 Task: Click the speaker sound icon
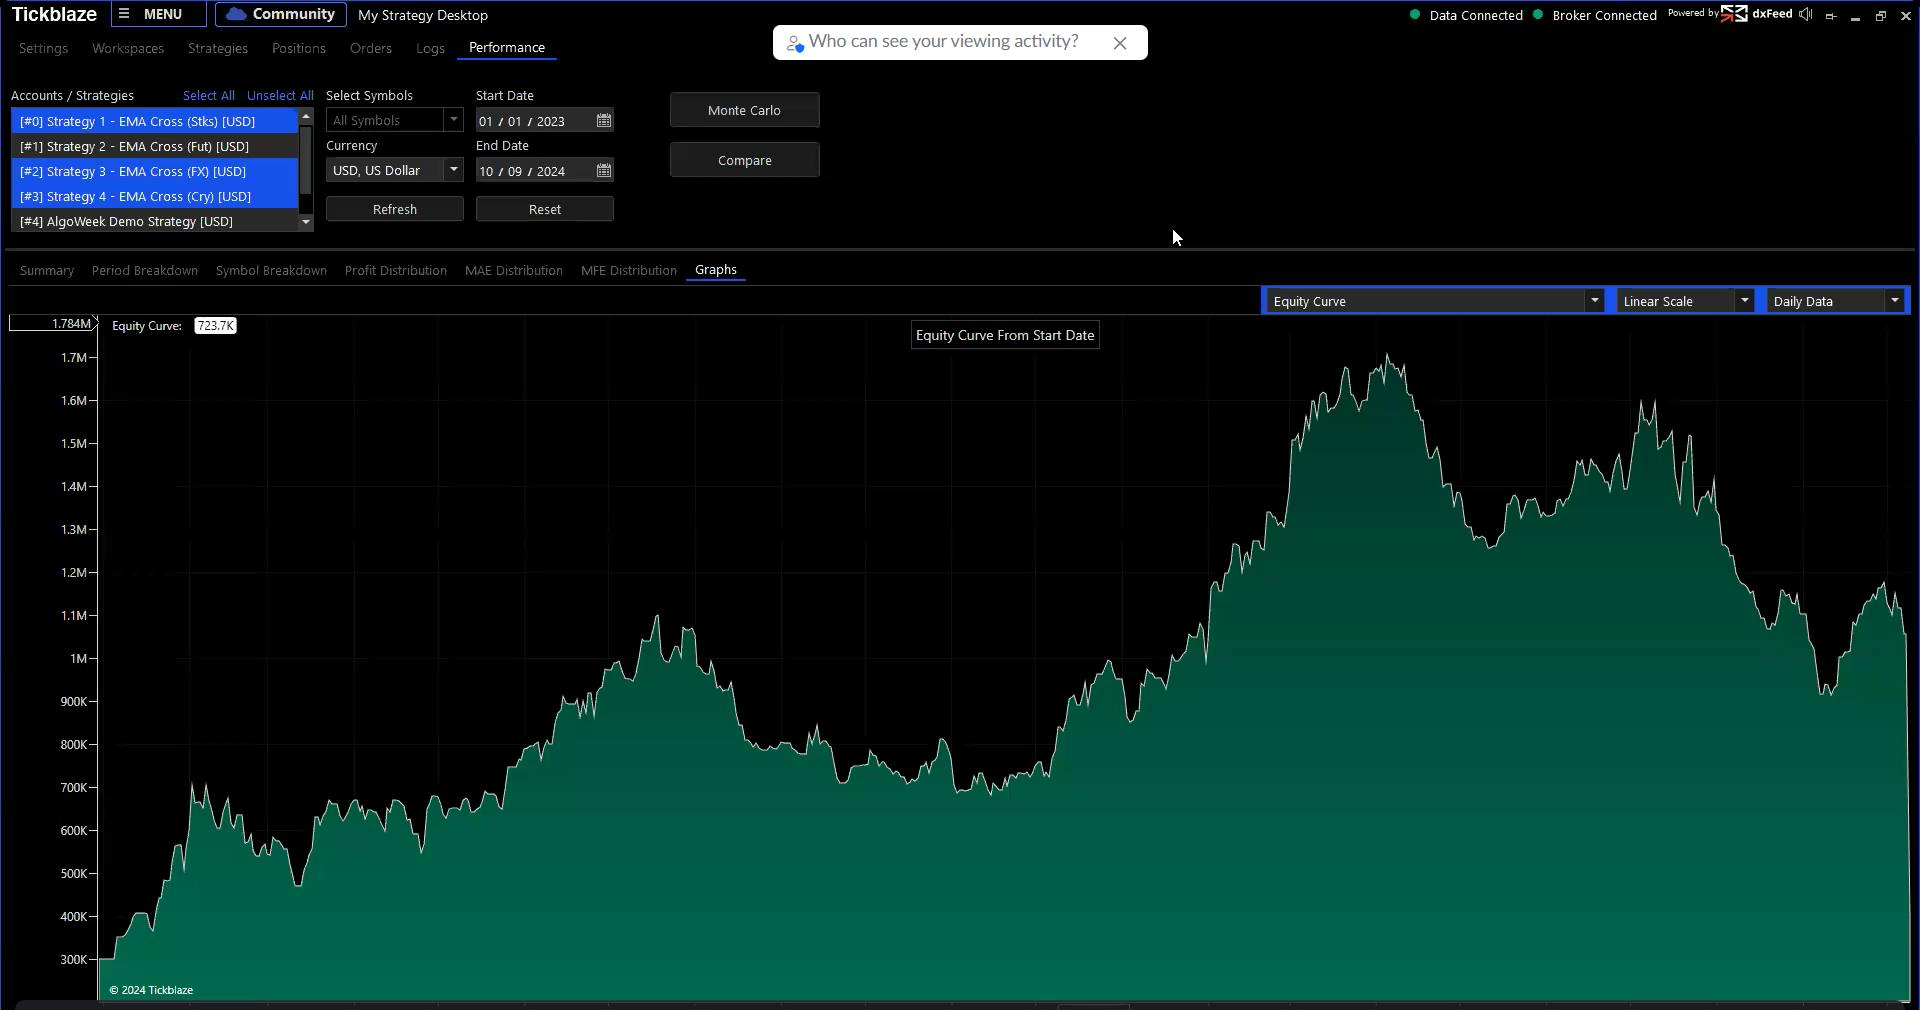pyautogui.click(x=1806, y=15)
